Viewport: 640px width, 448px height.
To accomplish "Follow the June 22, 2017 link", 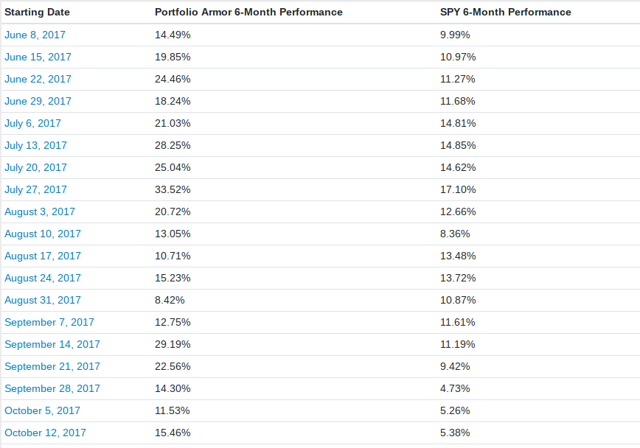I will (x=38, y=79).
